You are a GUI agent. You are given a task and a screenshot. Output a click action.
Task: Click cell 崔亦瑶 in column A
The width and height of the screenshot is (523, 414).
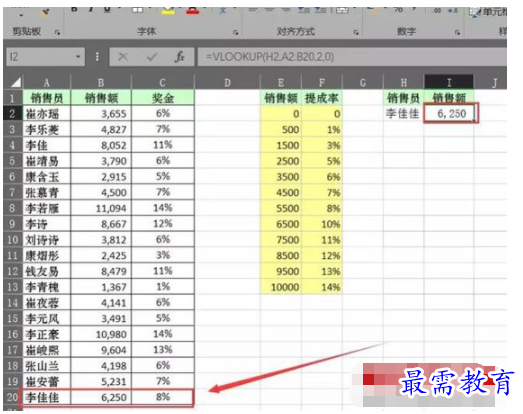point(47,114)
